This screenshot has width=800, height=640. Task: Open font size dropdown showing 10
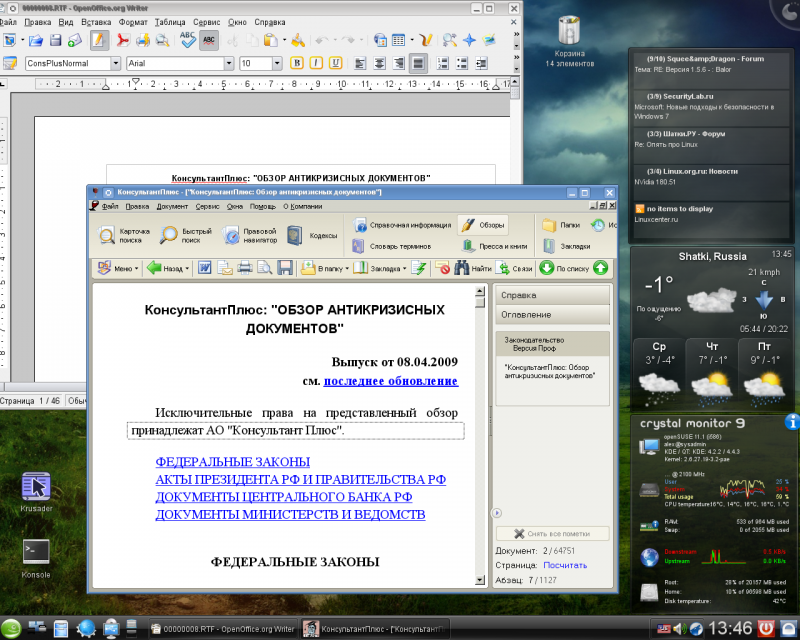[x=277, y=63]
